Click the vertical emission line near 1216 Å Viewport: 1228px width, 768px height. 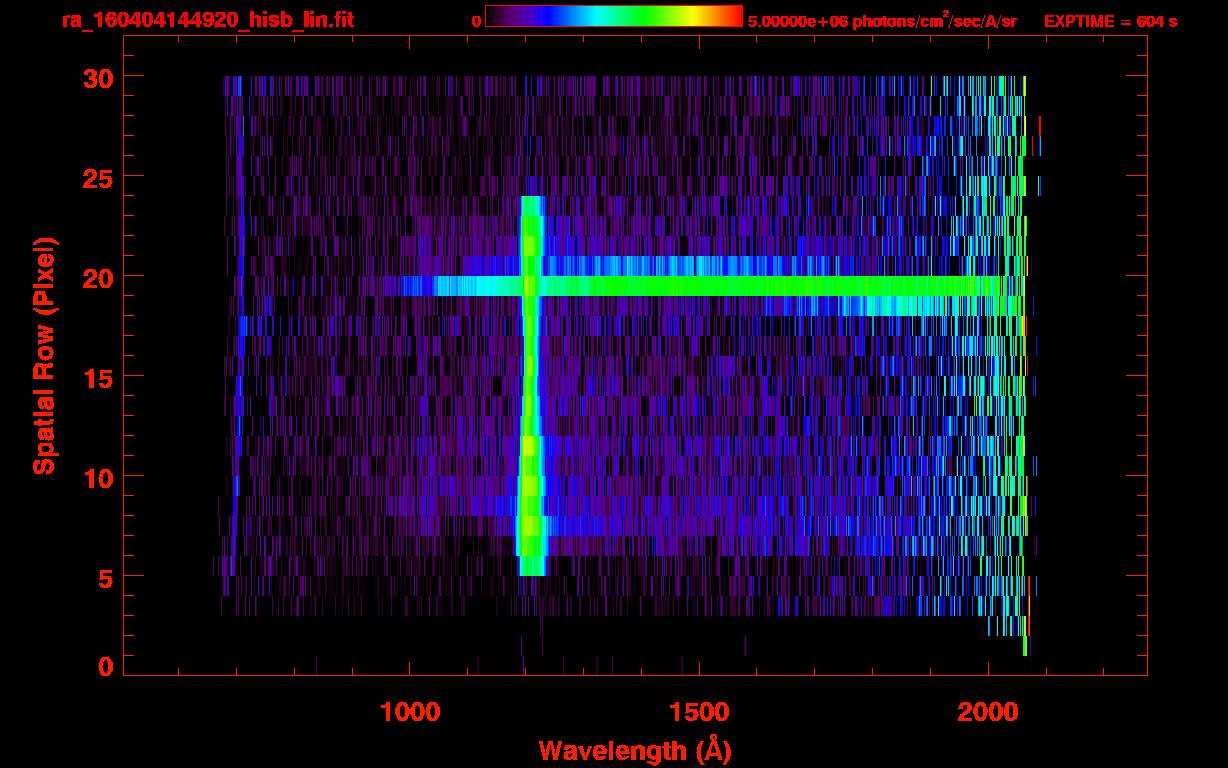[x=531, y=385]
